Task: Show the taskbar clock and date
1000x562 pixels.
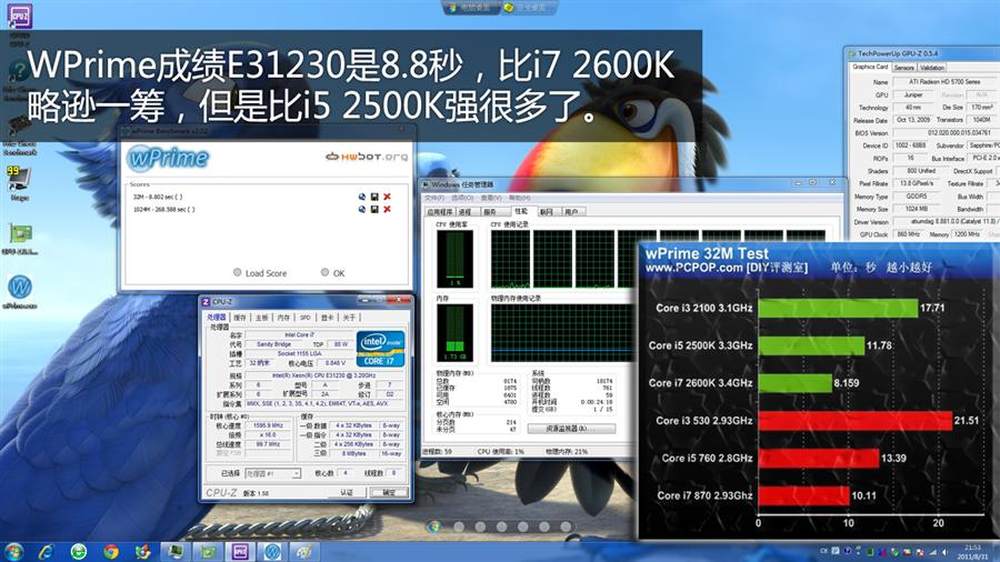Action: (x=972, y=552)
